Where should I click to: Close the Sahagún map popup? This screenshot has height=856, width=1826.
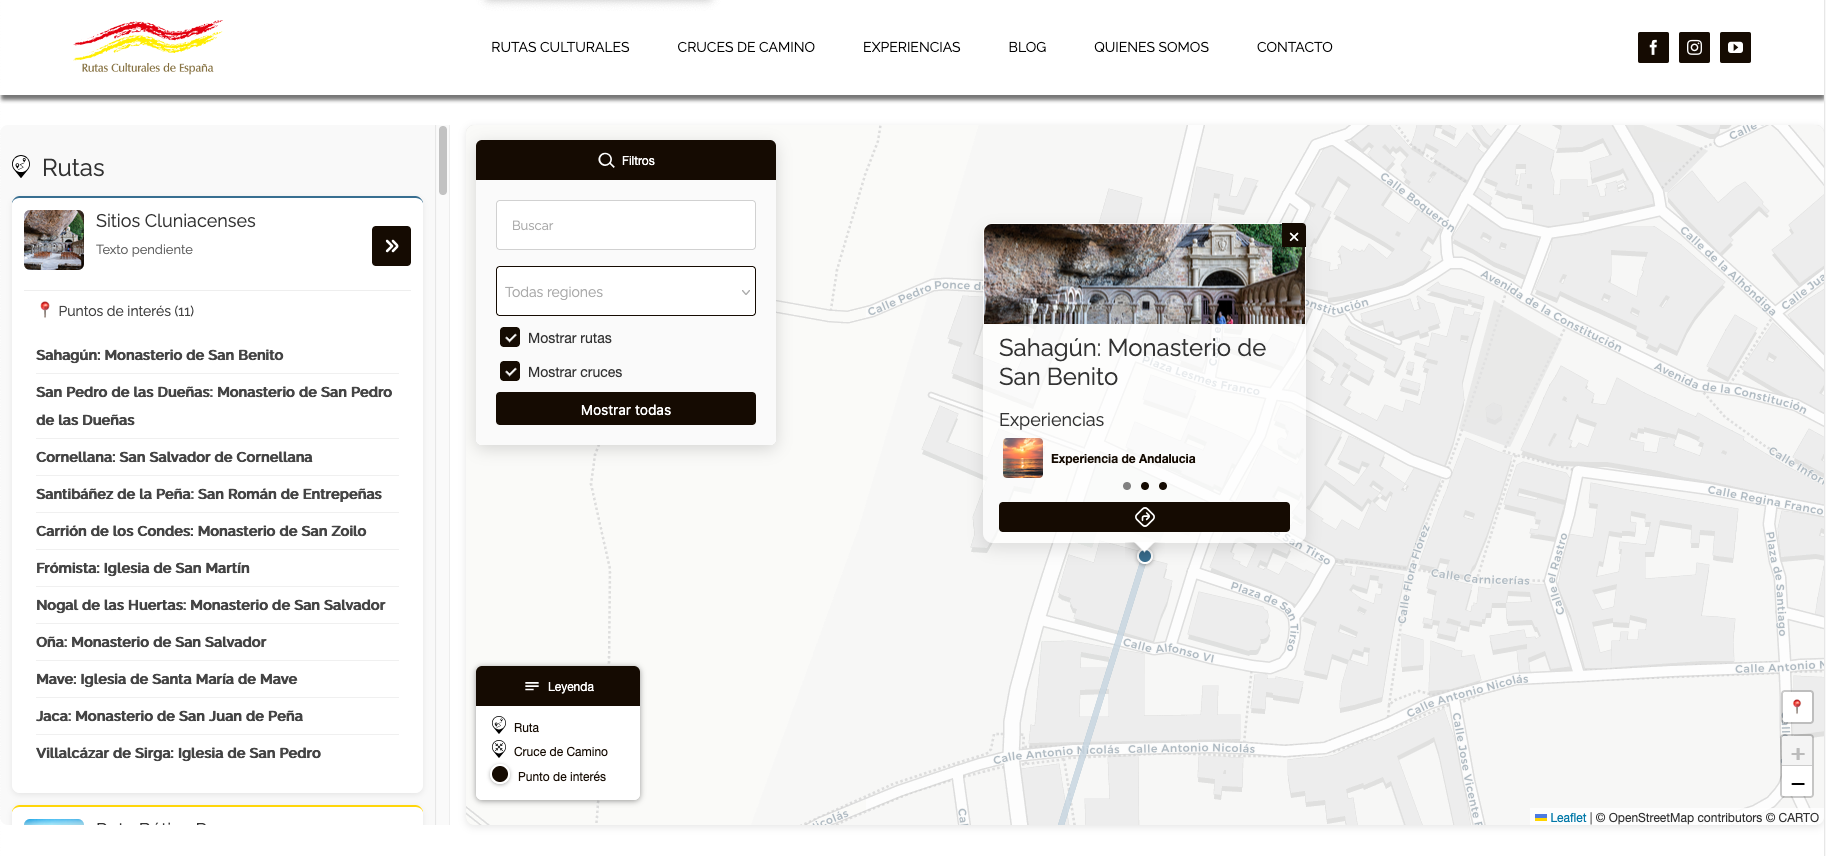click(x=1294, y=236)
